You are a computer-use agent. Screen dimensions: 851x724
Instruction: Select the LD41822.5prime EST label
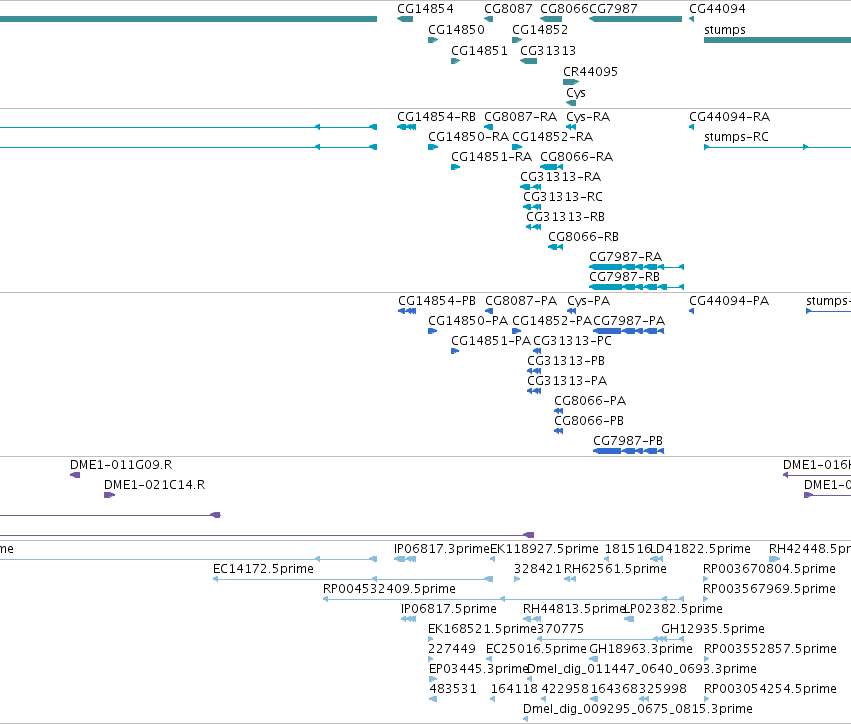coord(700,549)
